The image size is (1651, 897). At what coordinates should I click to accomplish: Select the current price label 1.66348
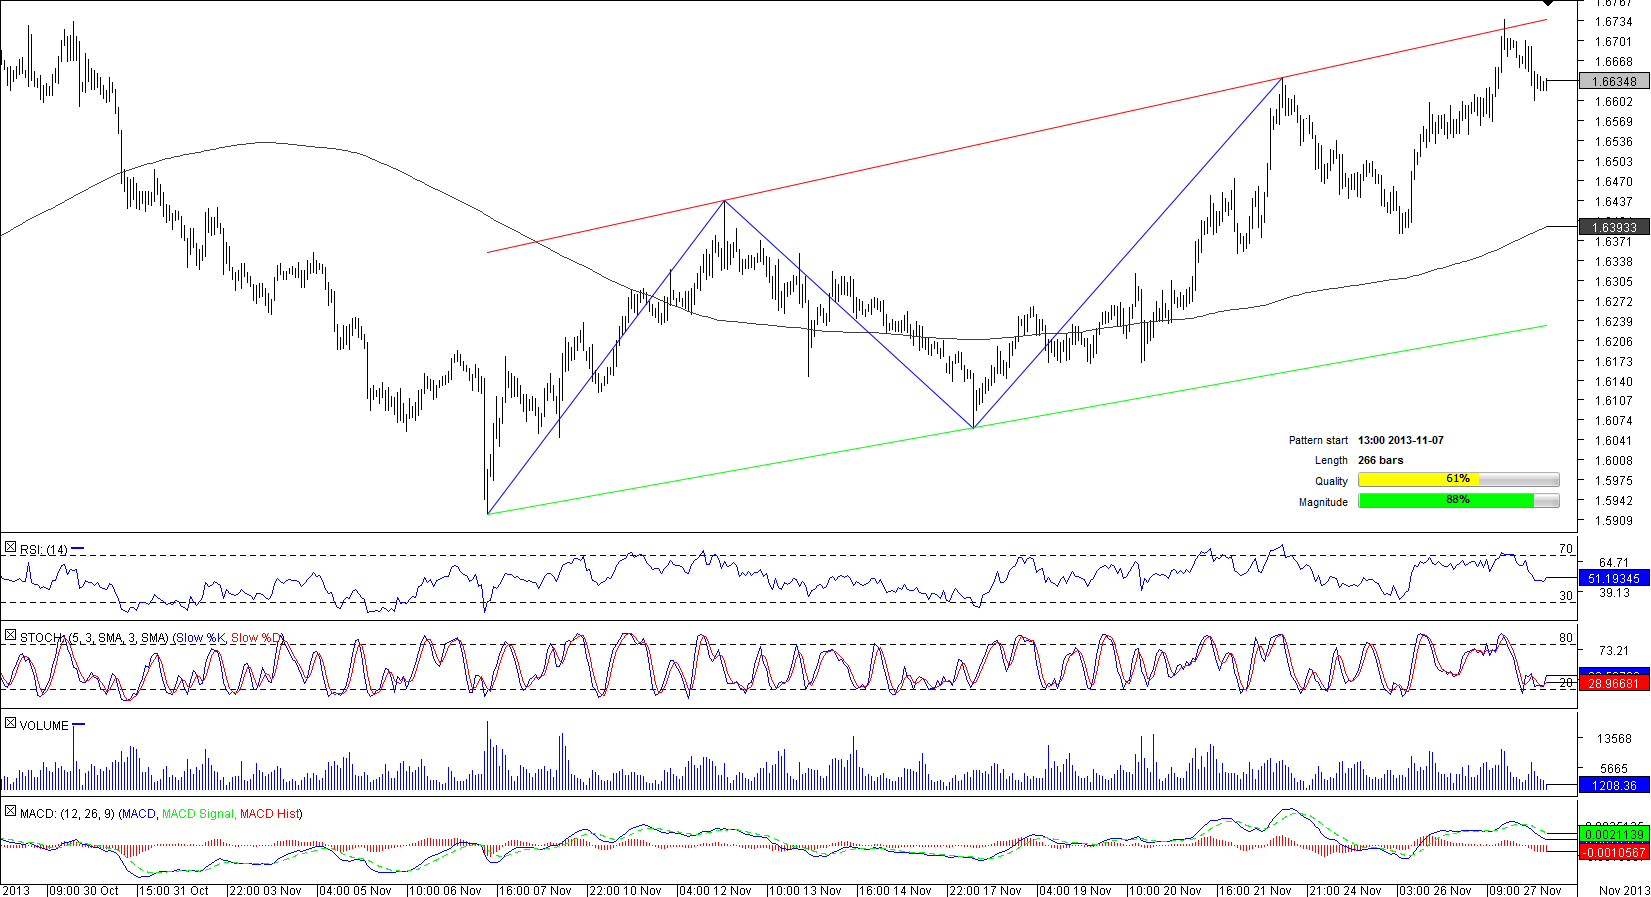tap(1613, 82)
